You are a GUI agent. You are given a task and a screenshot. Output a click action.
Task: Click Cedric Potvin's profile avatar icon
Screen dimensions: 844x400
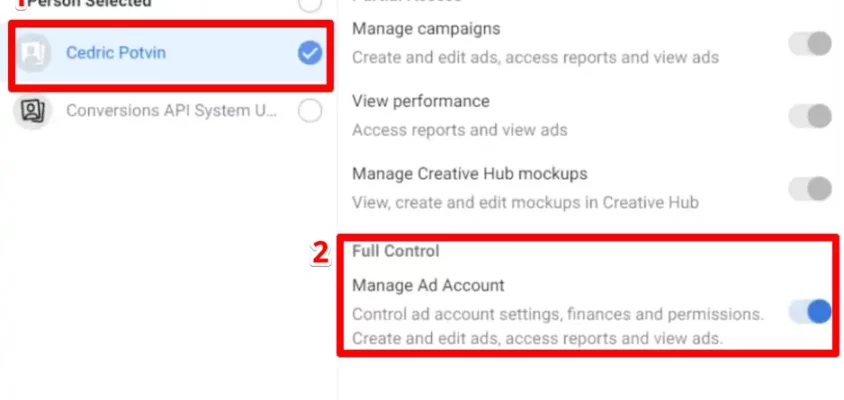coord(37,53)
